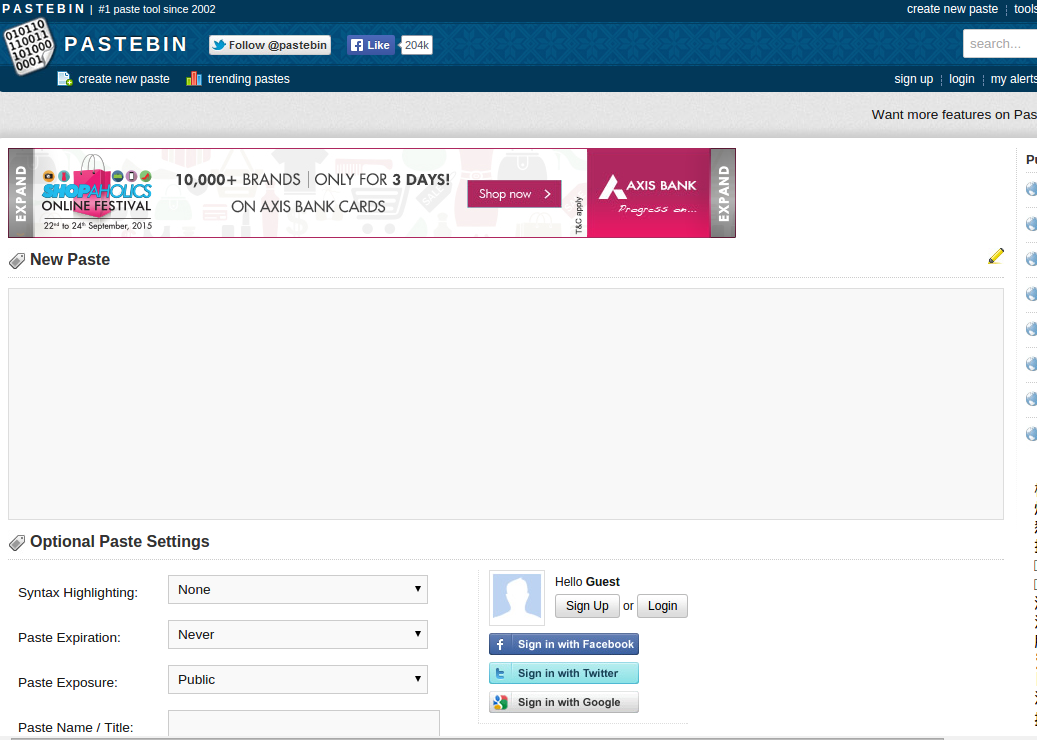Click the Pastebin binary logo icon
Viewport: 1037px width, 740px height.
coord(28,46)
